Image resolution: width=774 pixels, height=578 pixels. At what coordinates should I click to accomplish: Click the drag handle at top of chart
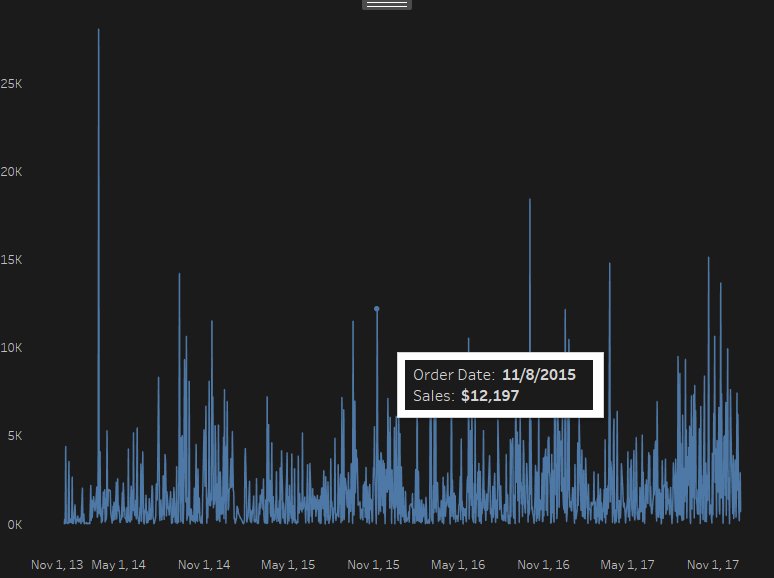[387, 4]
